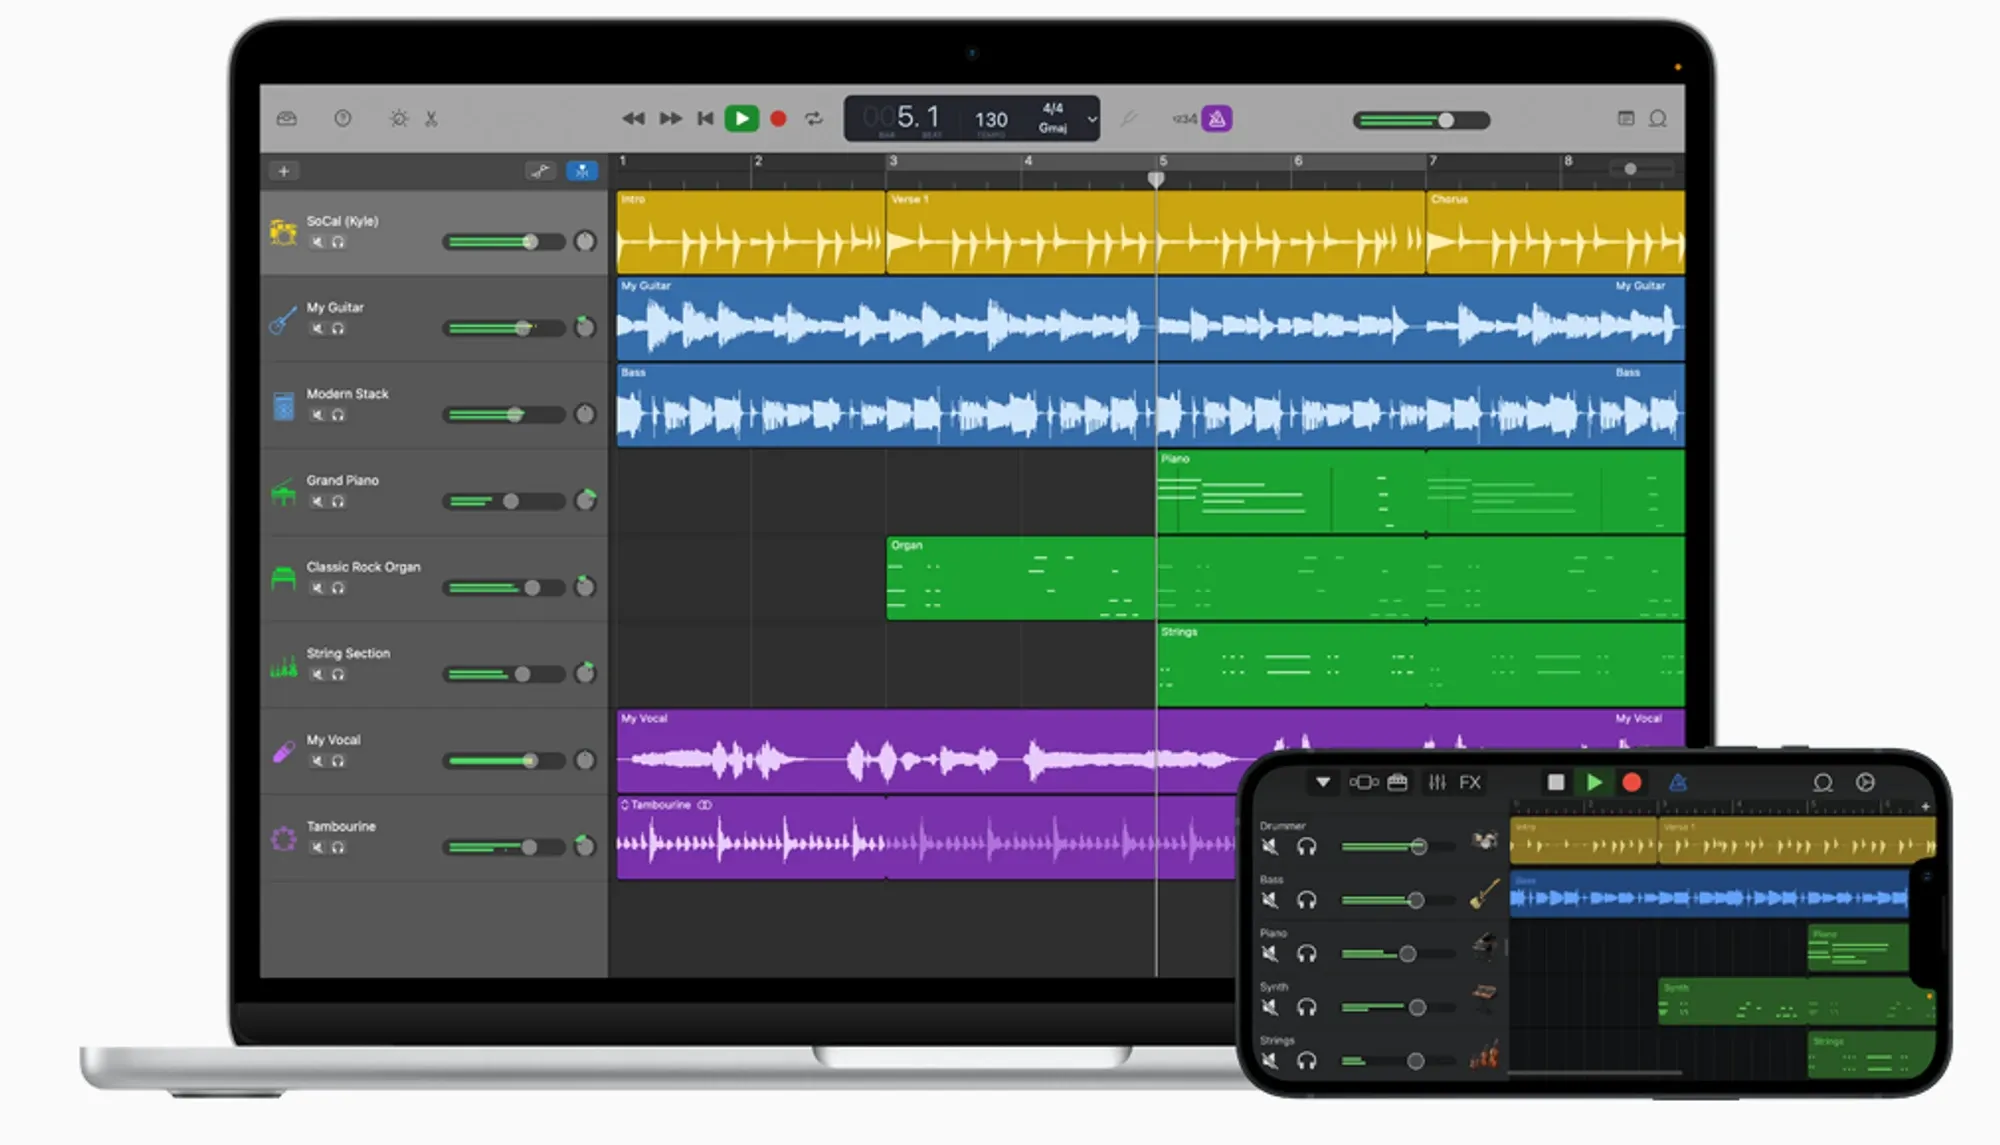Viewport: 2000px width, 1145px height.
Task: Mute the iPhone Drummer track
Action: point(1270,846)
